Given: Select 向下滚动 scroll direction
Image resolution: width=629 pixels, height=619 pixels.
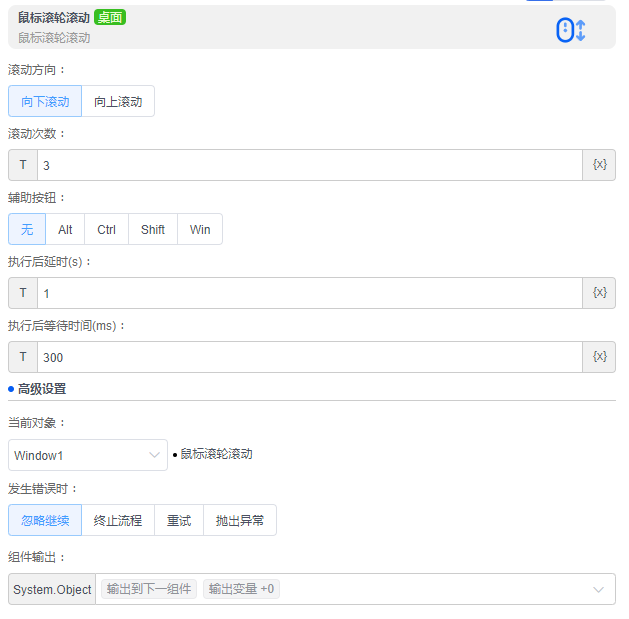Looking at the screenshot, I should coord(45,101).
